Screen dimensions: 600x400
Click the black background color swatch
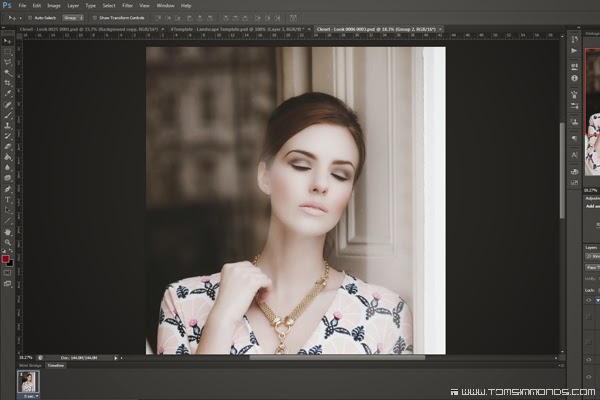pos(10,263)
